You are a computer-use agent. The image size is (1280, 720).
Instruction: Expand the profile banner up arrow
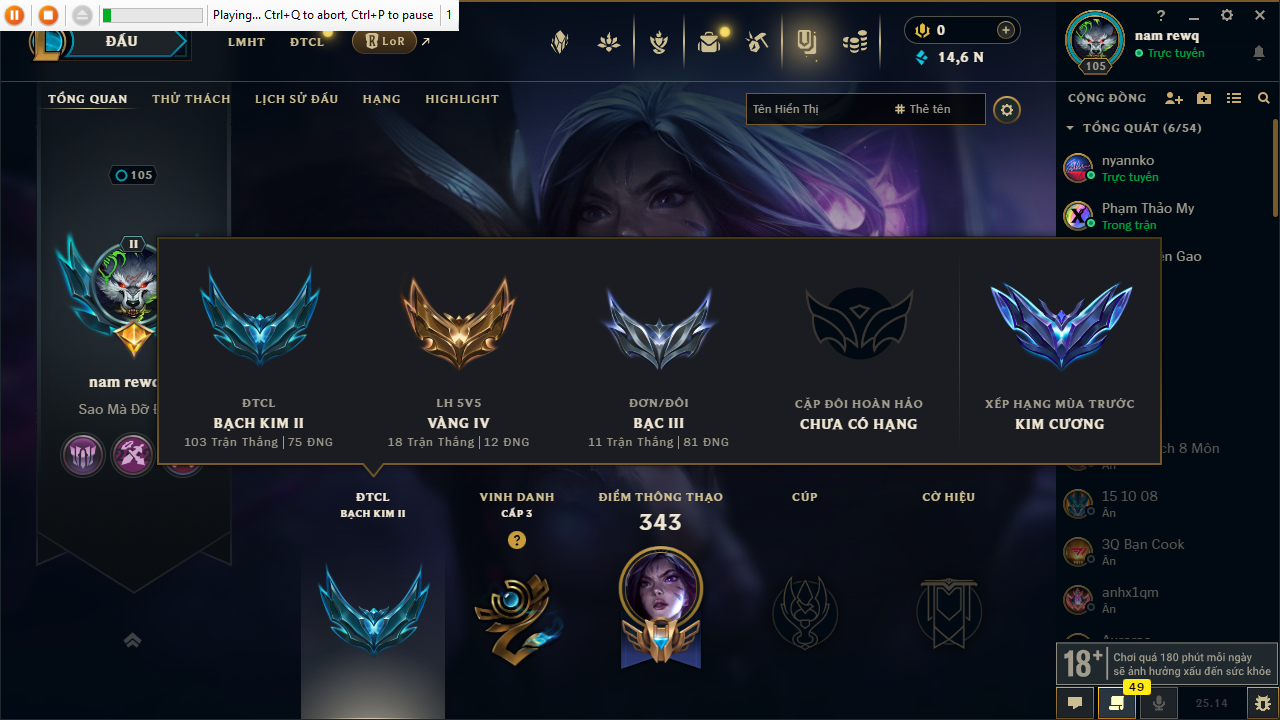132,640
